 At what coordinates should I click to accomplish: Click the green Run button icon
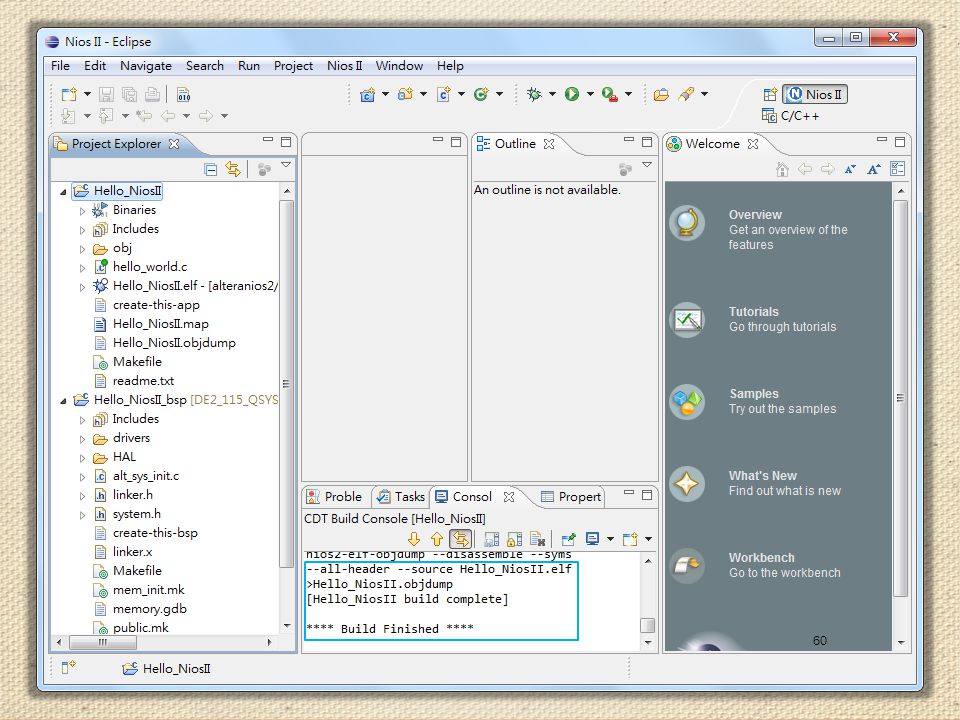(572, 94)
